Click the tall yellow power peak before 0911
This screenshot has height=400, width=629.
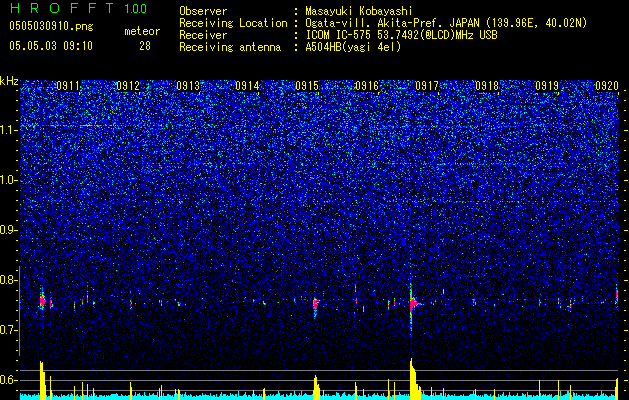tap(43, 380)
